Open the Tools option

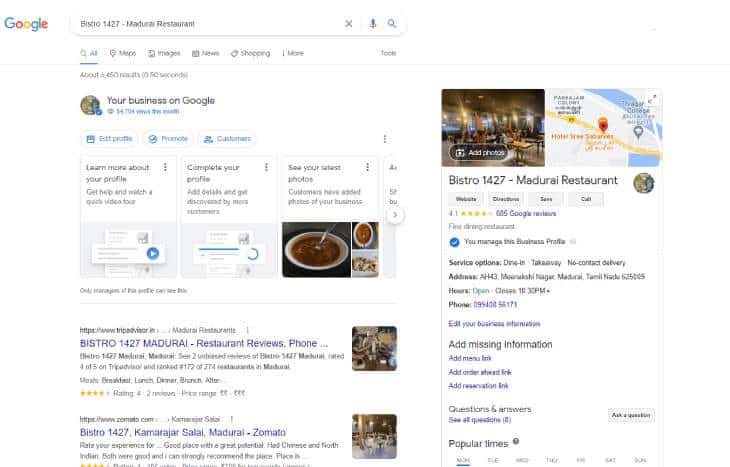click(x=388, y=53)
